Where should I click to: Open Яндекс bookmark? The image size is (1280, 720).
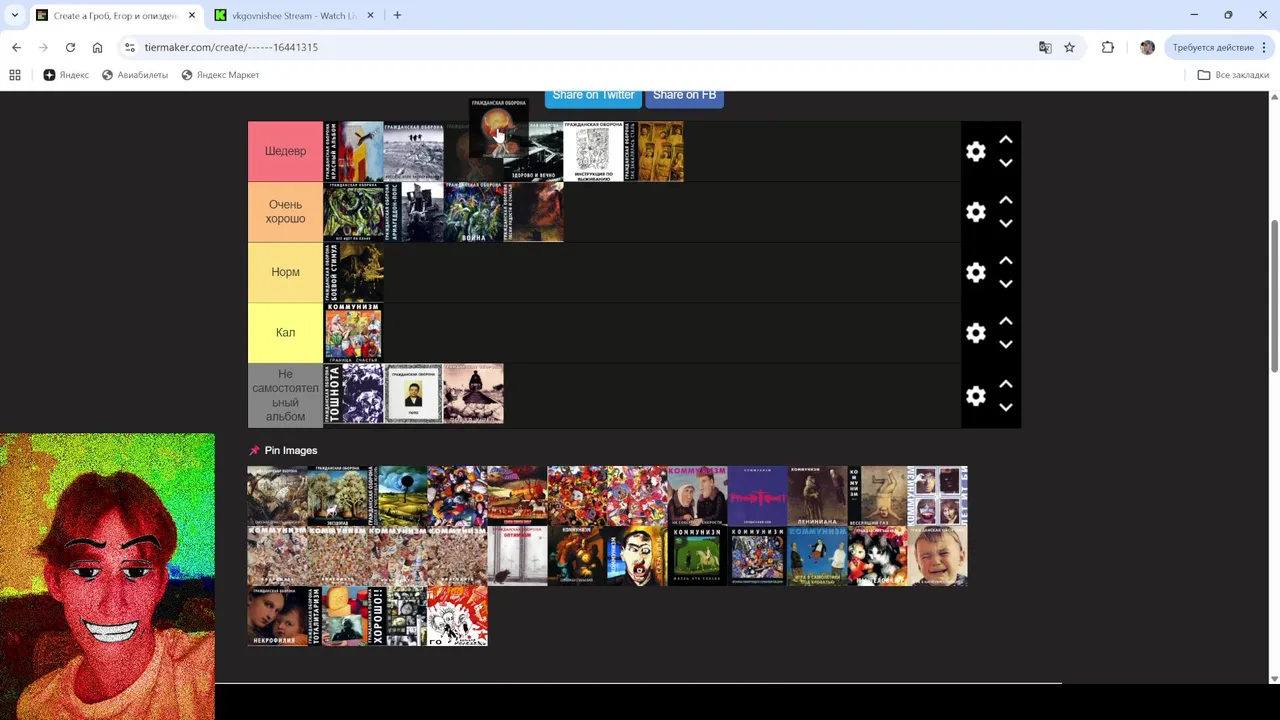[x=66, y=75]
